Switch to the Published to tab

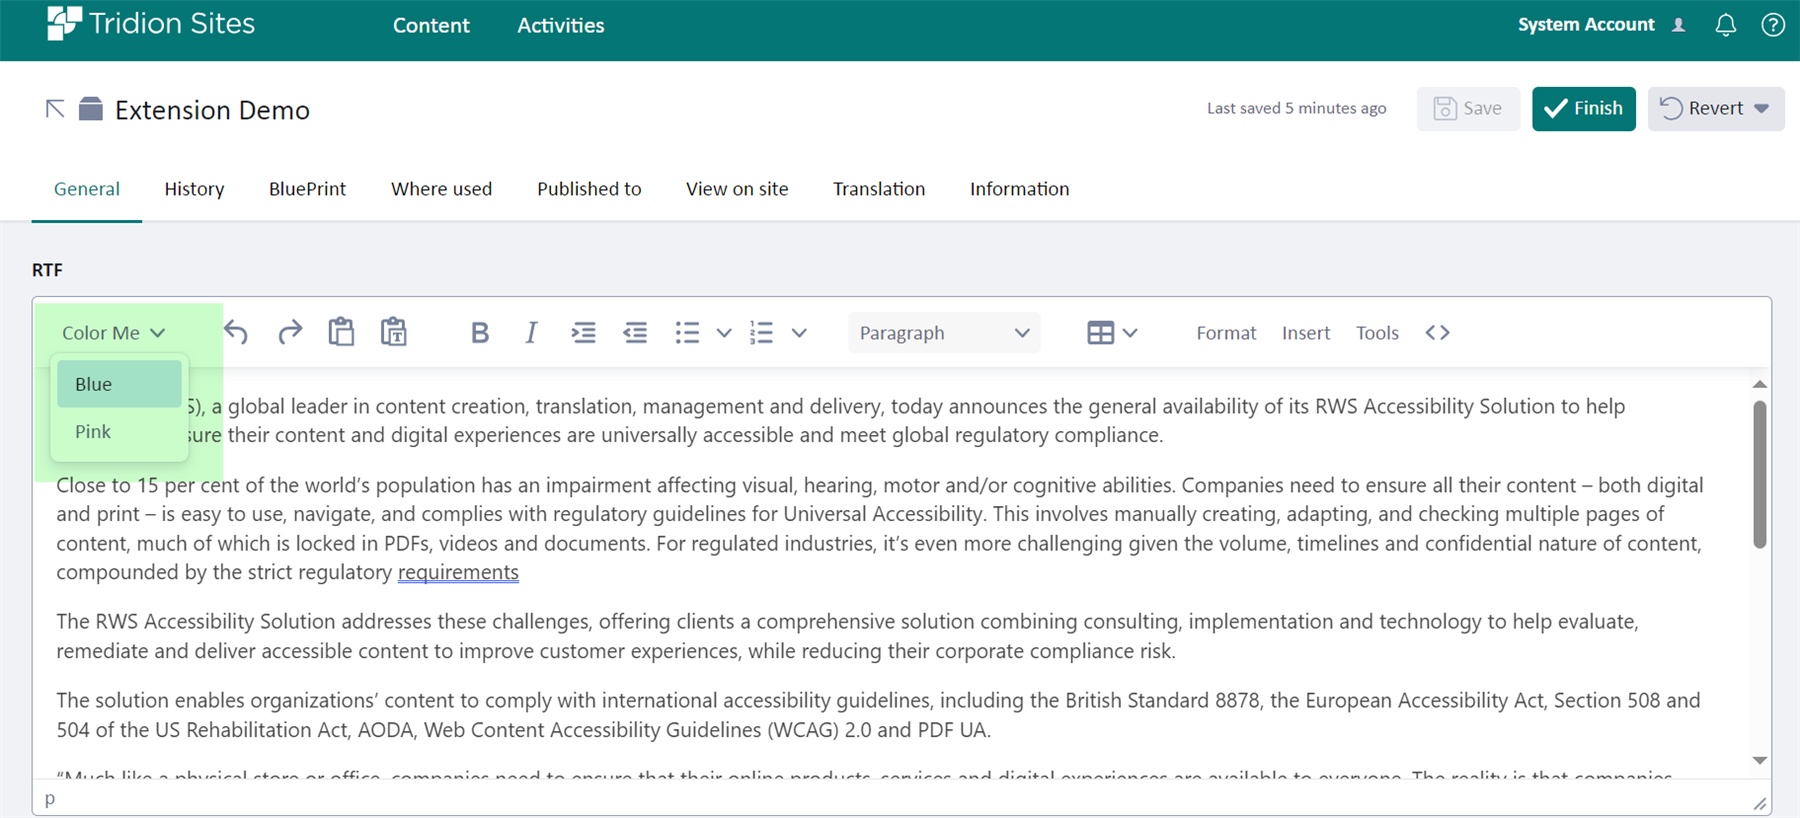point(589,189)
